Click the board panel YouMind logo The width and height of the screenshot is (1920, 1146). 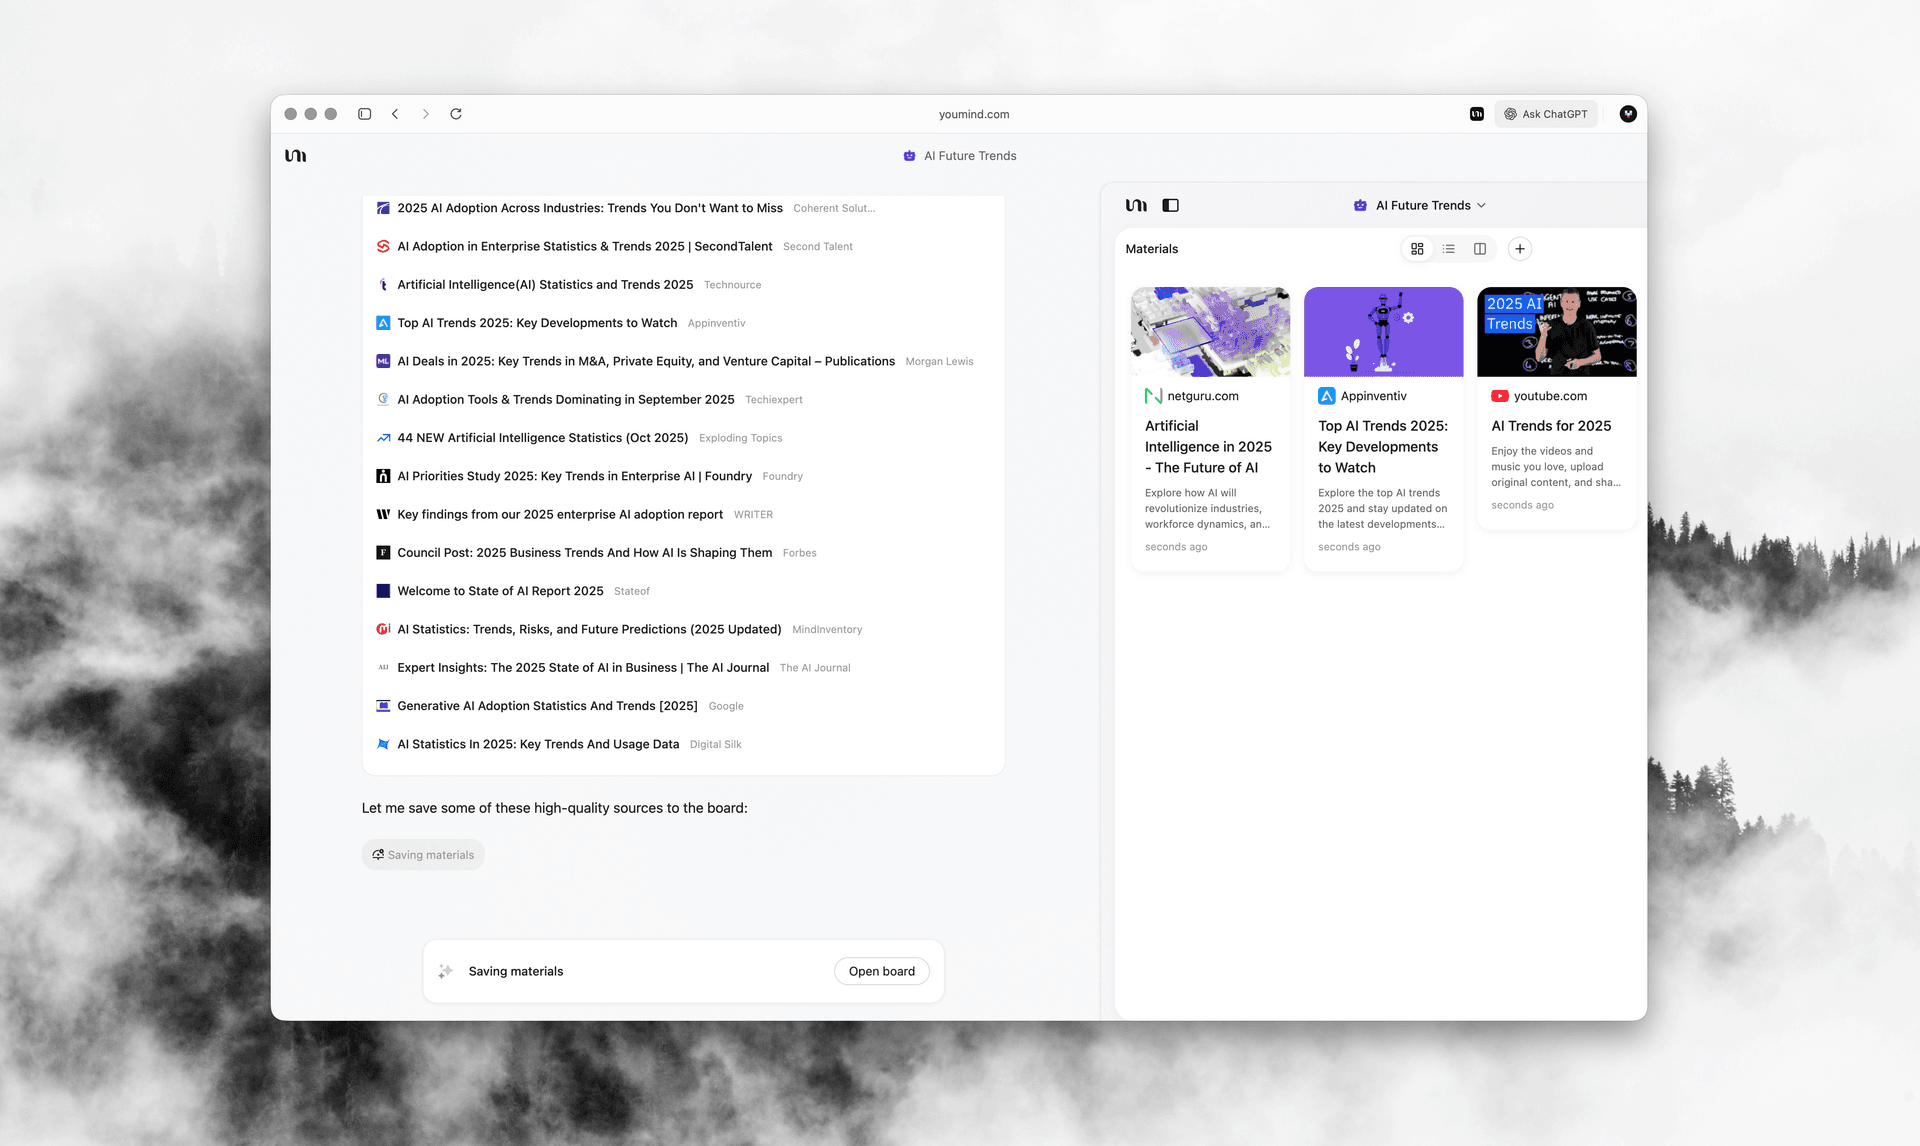click(x=1136, y=205)
